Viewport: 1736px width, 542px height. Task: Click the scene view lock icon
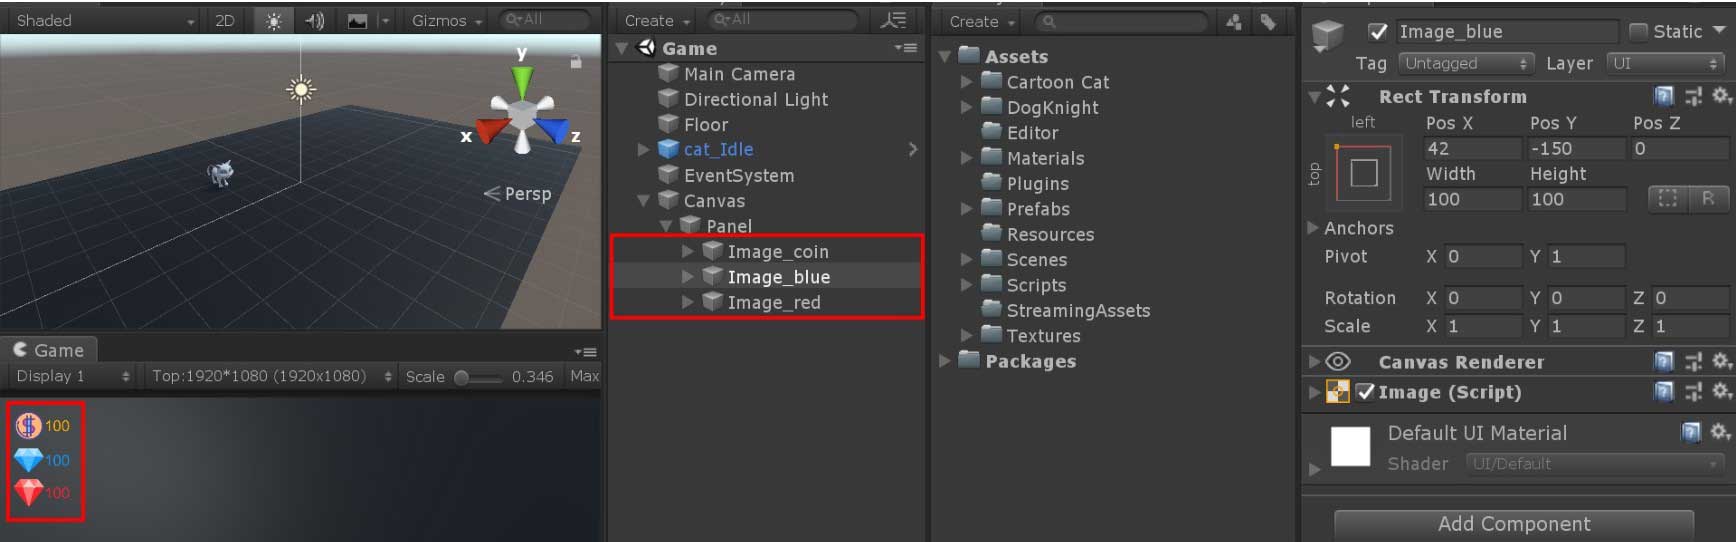[x=576, y=62]
